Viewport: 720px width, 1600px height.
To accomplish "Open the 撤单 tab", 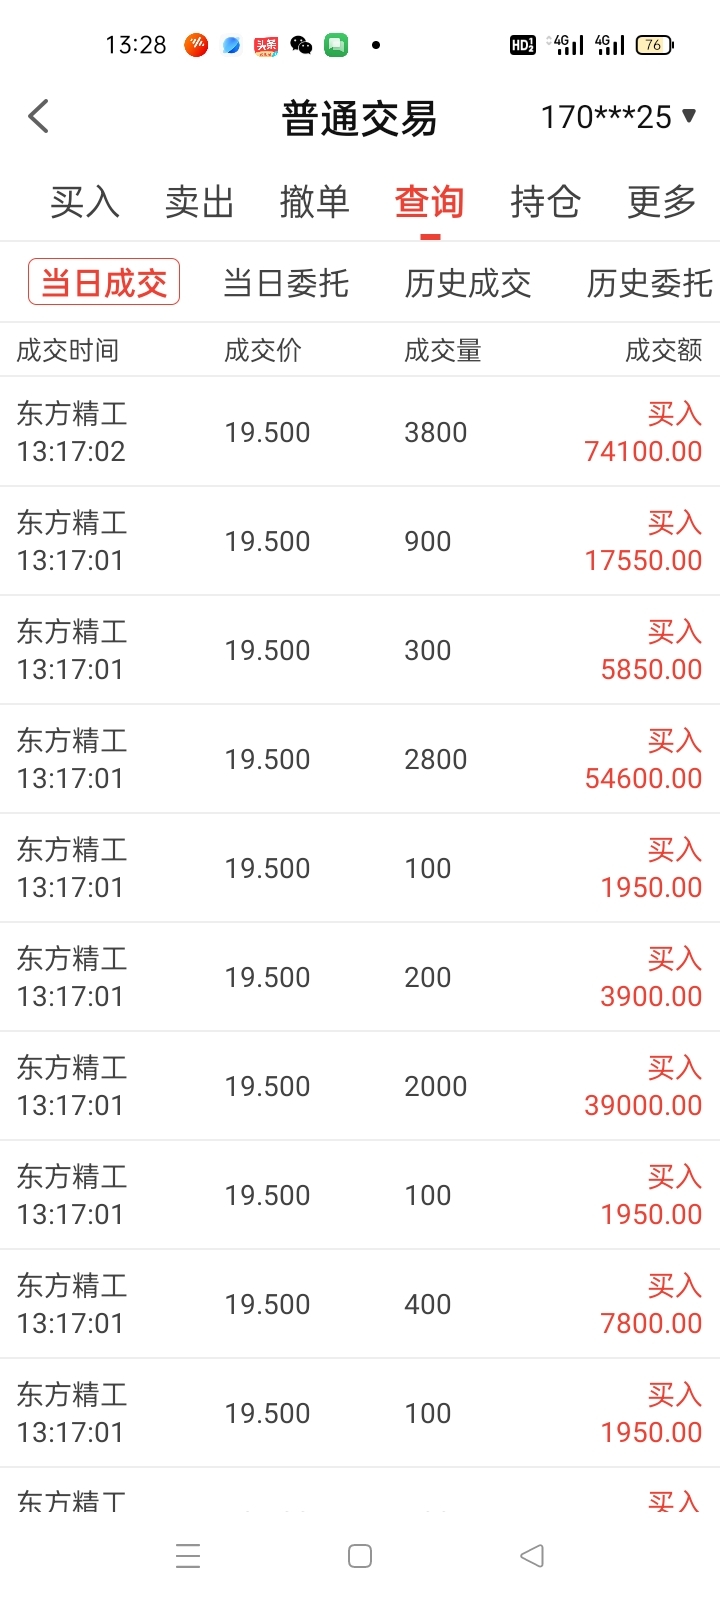I will [x=314, y=202].
